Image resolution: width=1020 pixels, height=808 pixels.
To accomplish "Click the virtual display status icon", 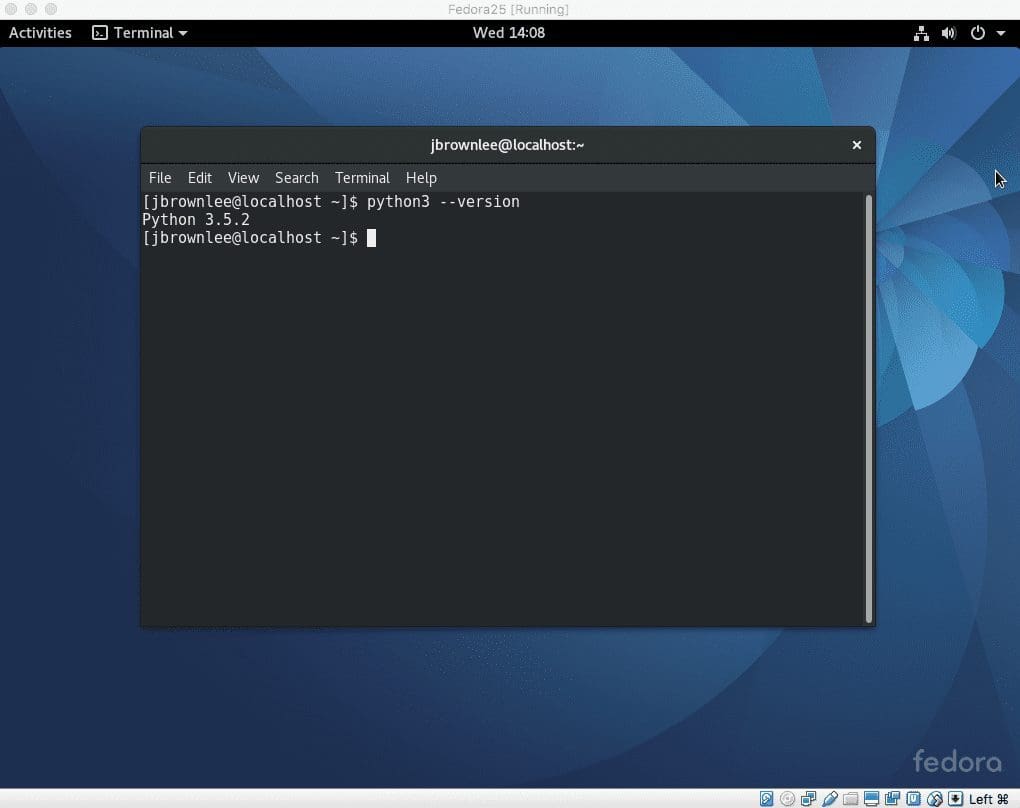I will point(872,798).
